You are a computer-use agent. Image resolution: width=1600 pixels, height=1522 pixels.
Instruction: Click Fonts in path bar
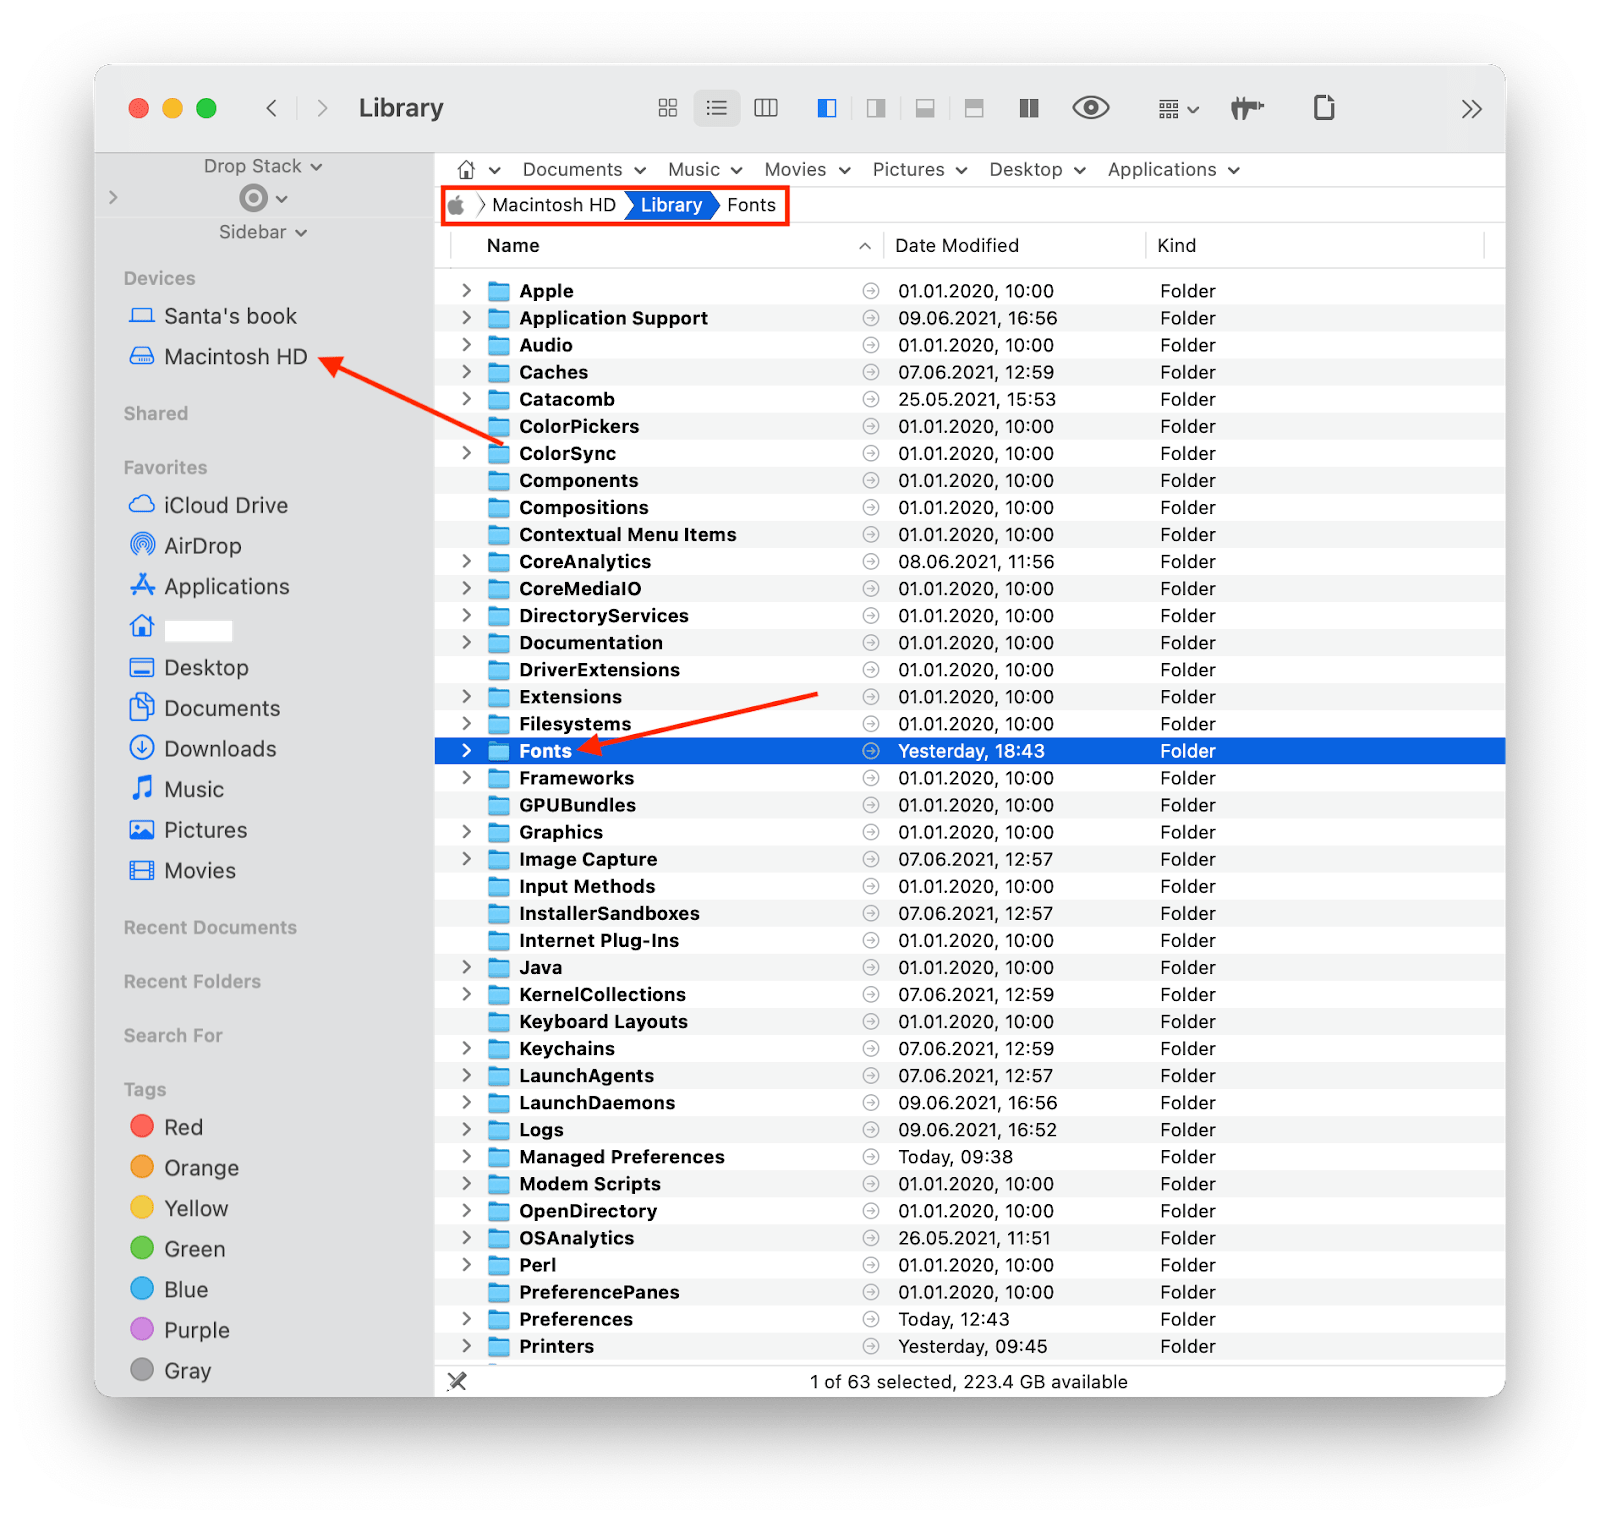pyautogui.click(x=751, y=205)
